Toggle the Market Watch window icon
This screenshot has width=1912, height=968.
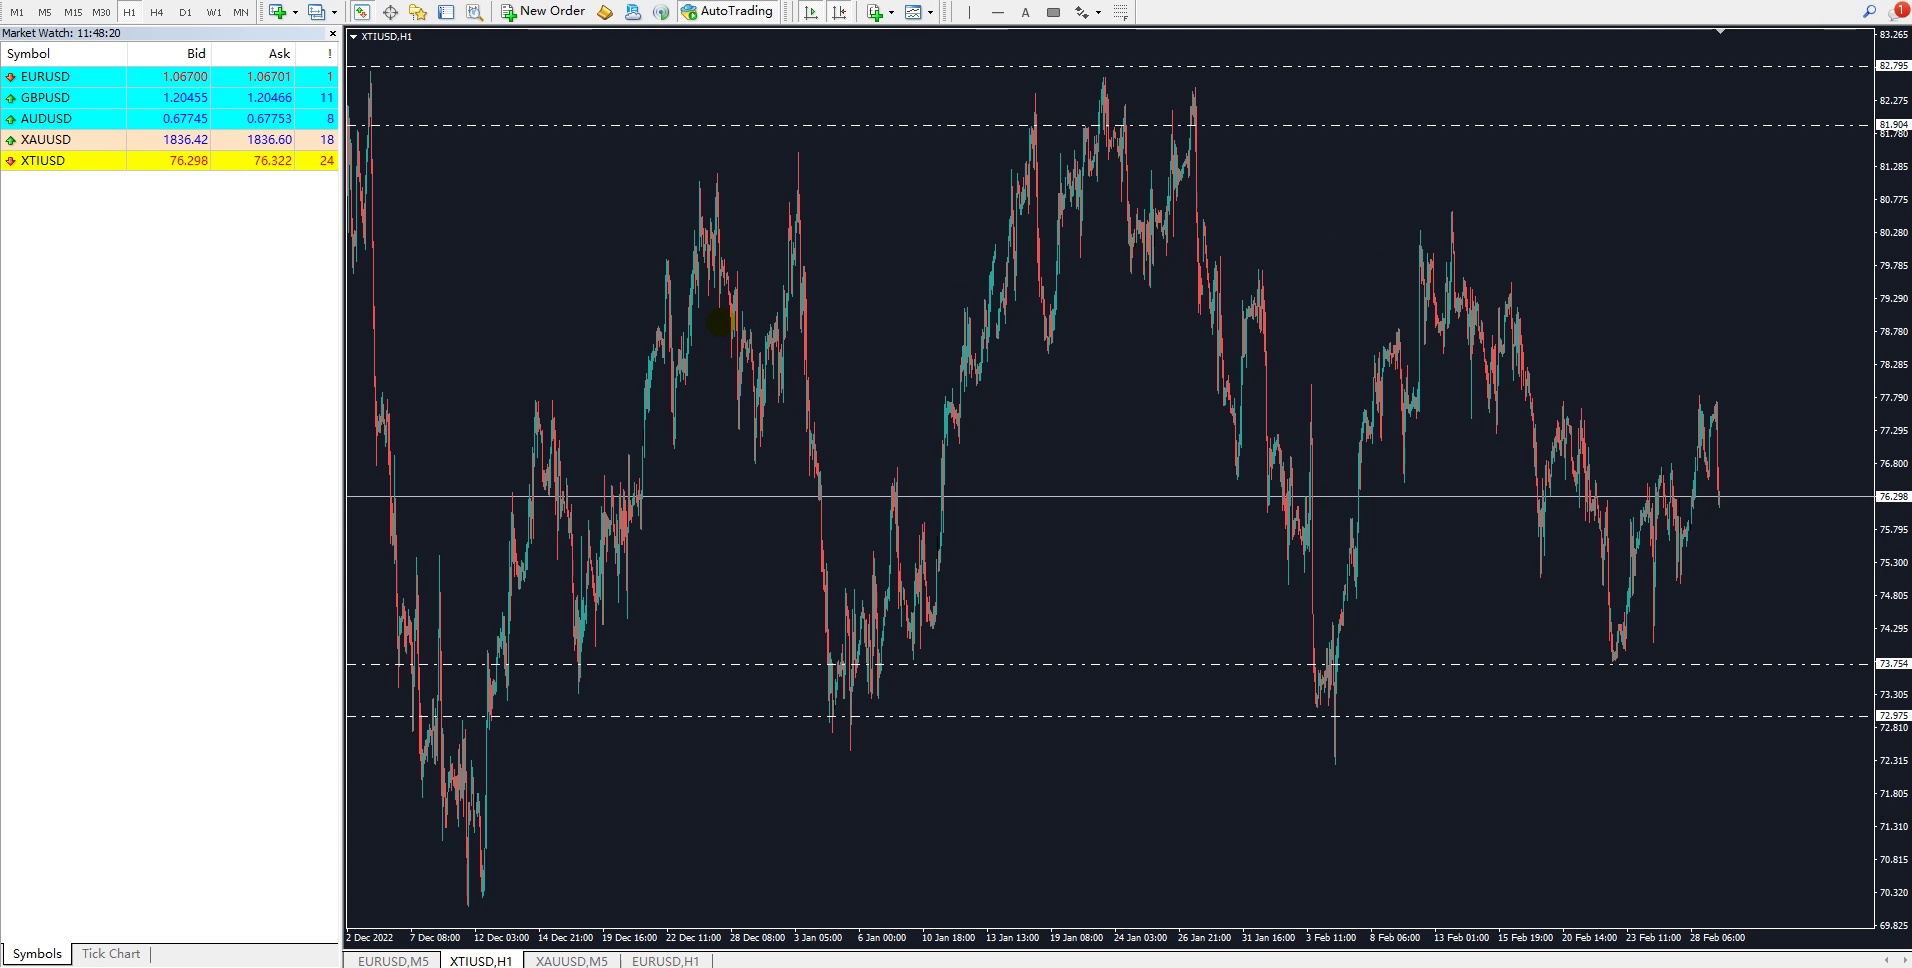coord(362,12)
